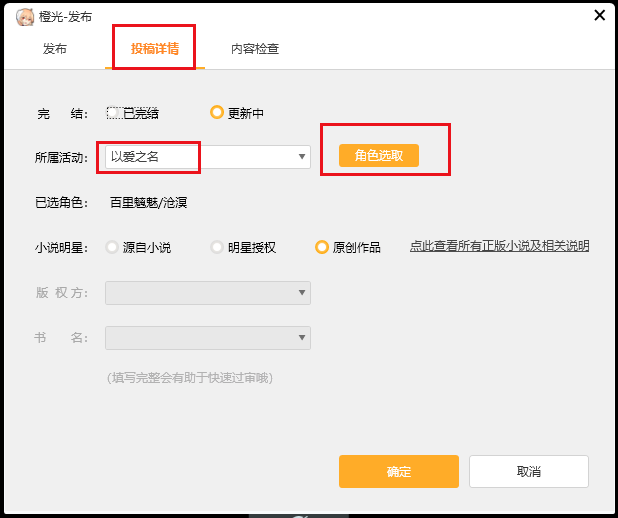Open the 内容检查 tab
Viewport: 618px width, 518px height.
click(255, 49)
